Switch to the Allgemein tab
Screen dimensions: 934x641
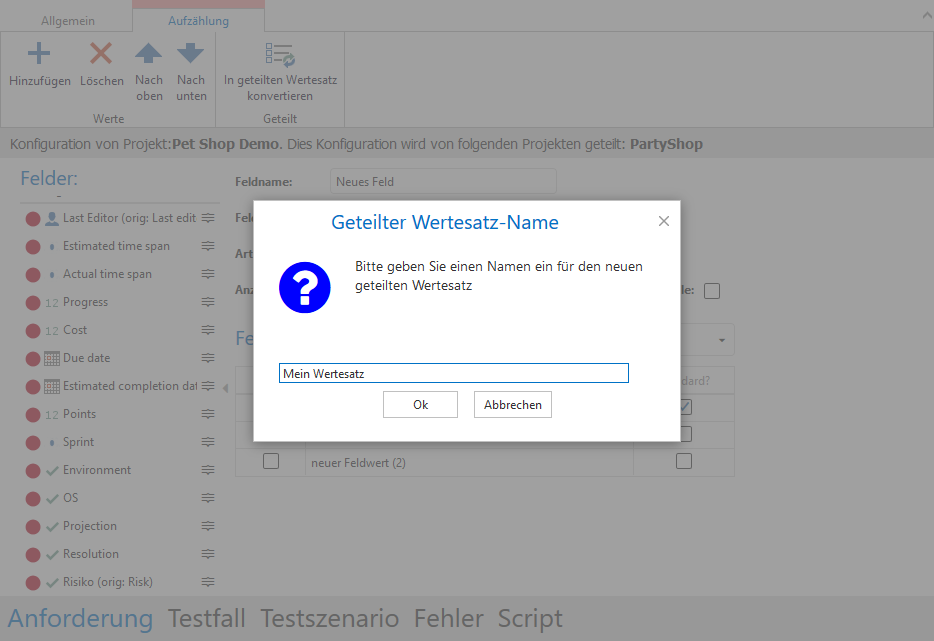point(68,20)
